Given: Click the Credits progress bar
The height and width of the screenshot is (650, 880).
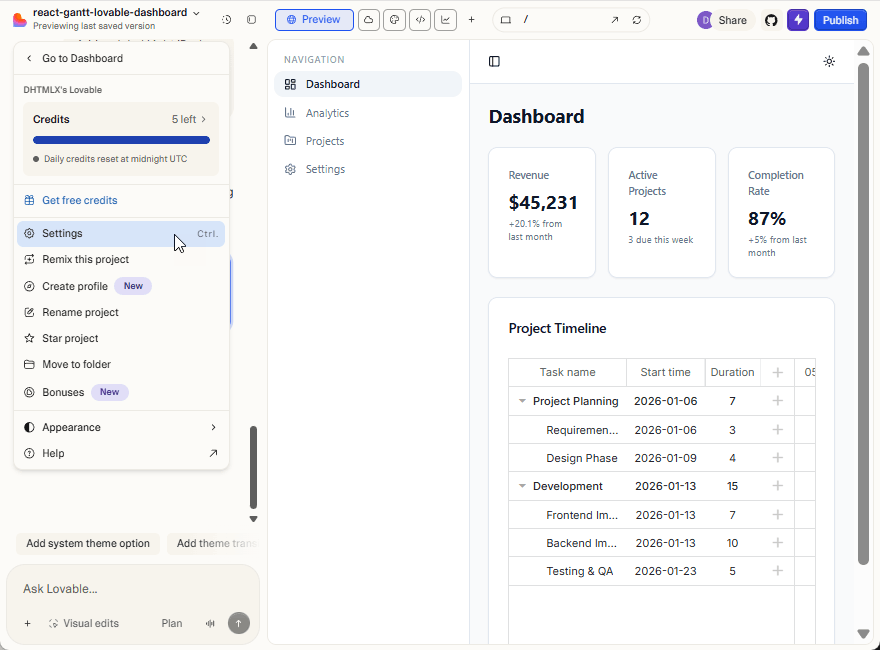Looking at the screenshot, I should pyautogui.click(x=121, y=140).
